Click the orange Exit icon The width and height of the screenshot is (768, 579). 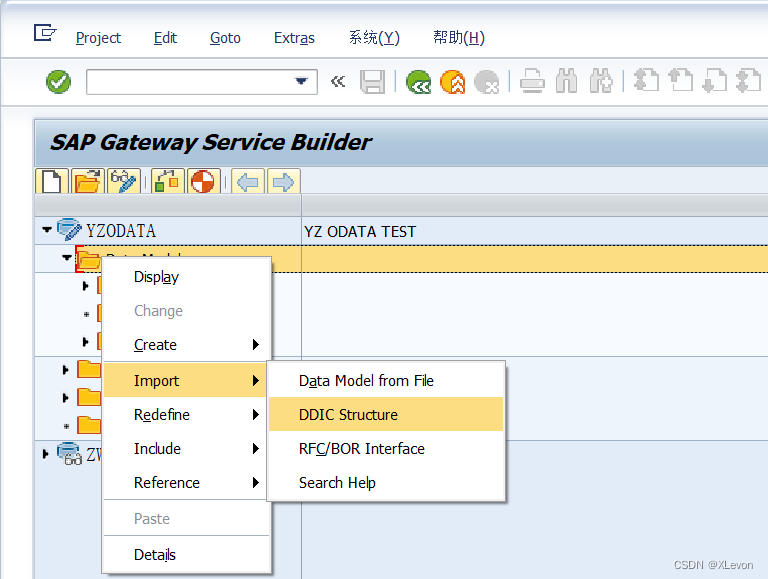453,81
